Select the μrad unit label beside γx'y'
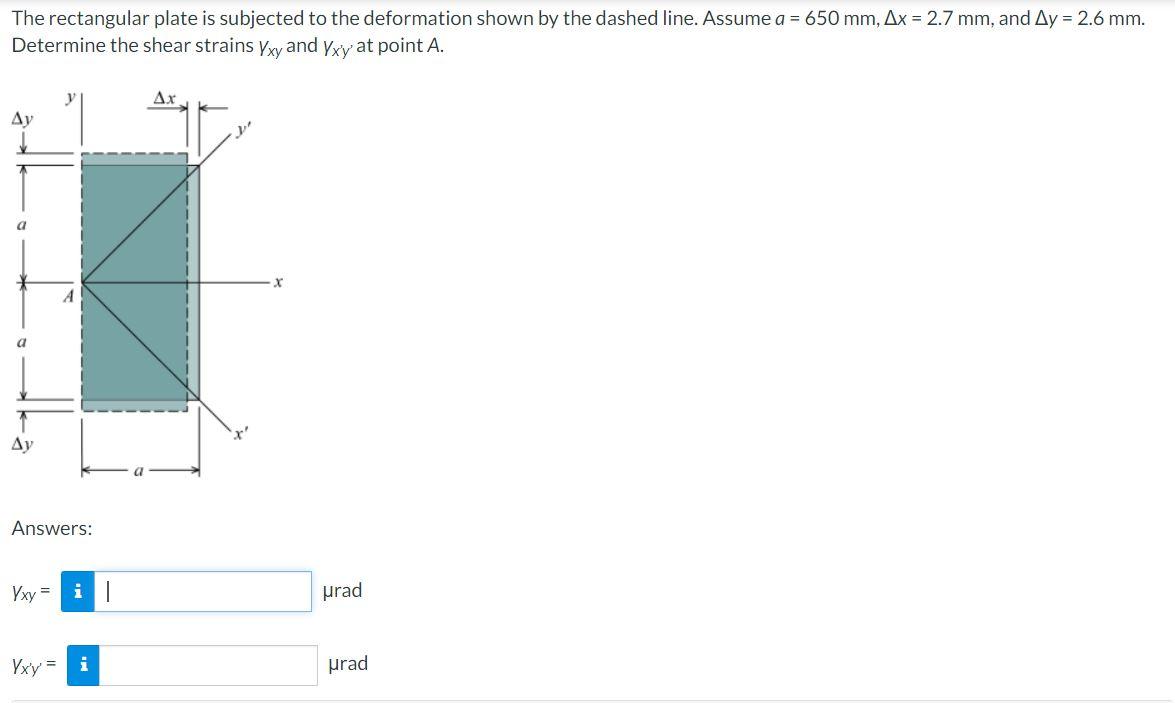Viewport: 1175px width, 703px height. (350, 663)
